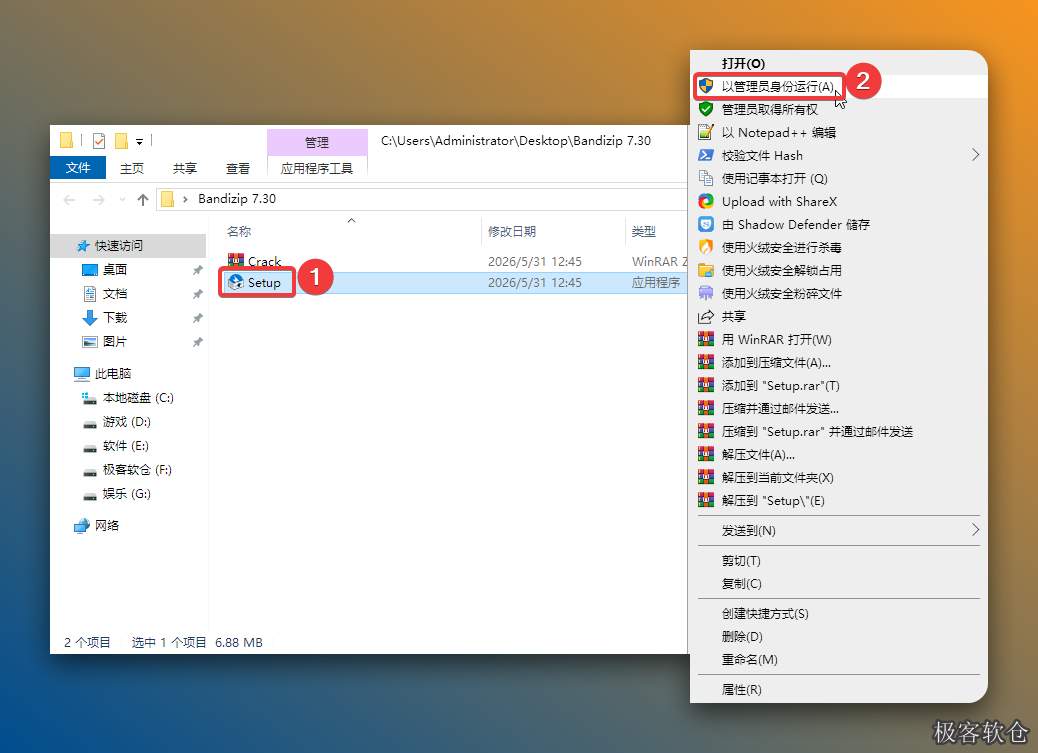Click the properties checkmark icon in title bar
This screenshot has width=1038, height=753.
coord(99,140)
